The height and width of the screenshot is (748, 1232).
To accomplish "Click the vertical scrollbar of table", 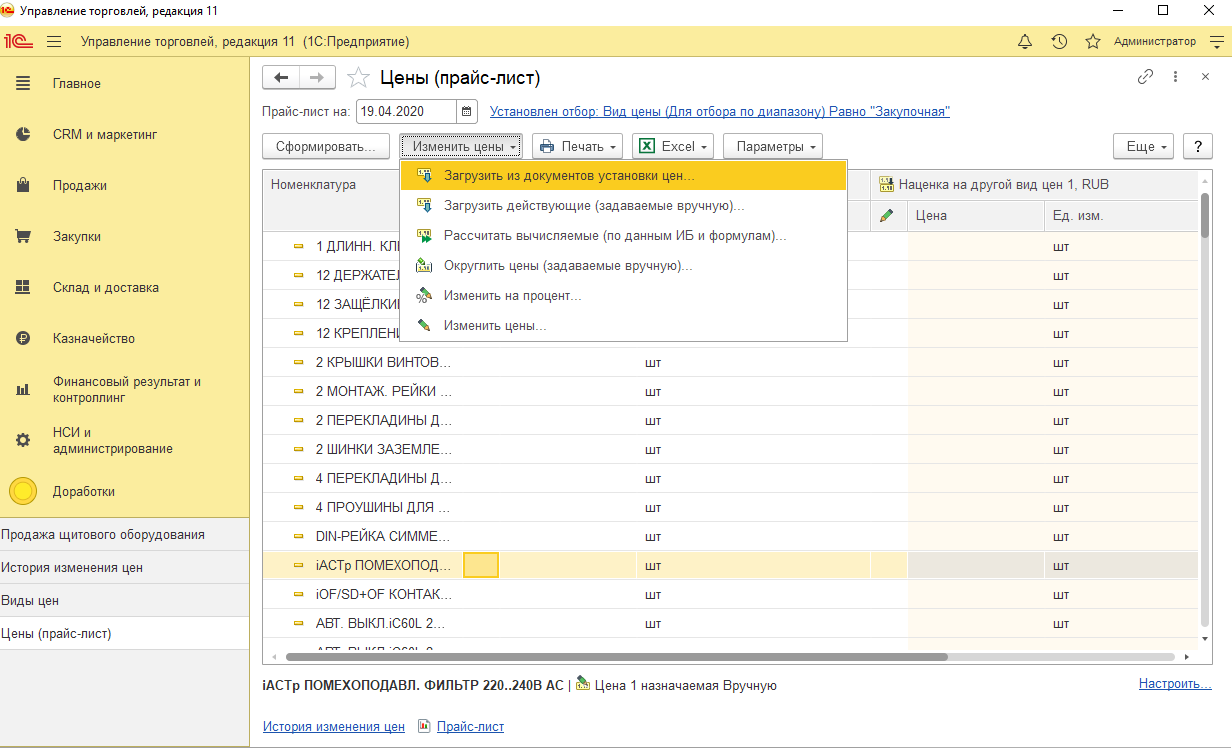I will [1204, 215].
